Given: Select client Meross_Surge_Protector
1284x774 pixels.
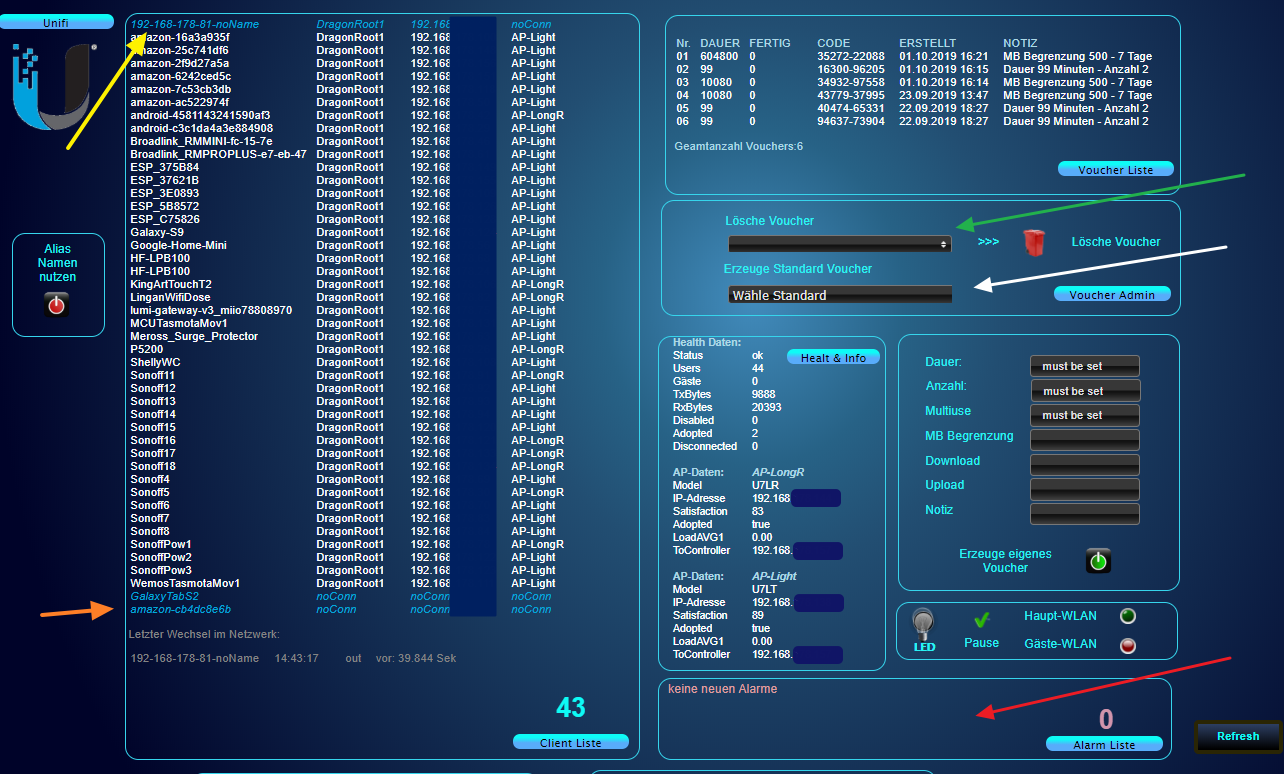Looking at the screenshot, I should tap(194, 336).
